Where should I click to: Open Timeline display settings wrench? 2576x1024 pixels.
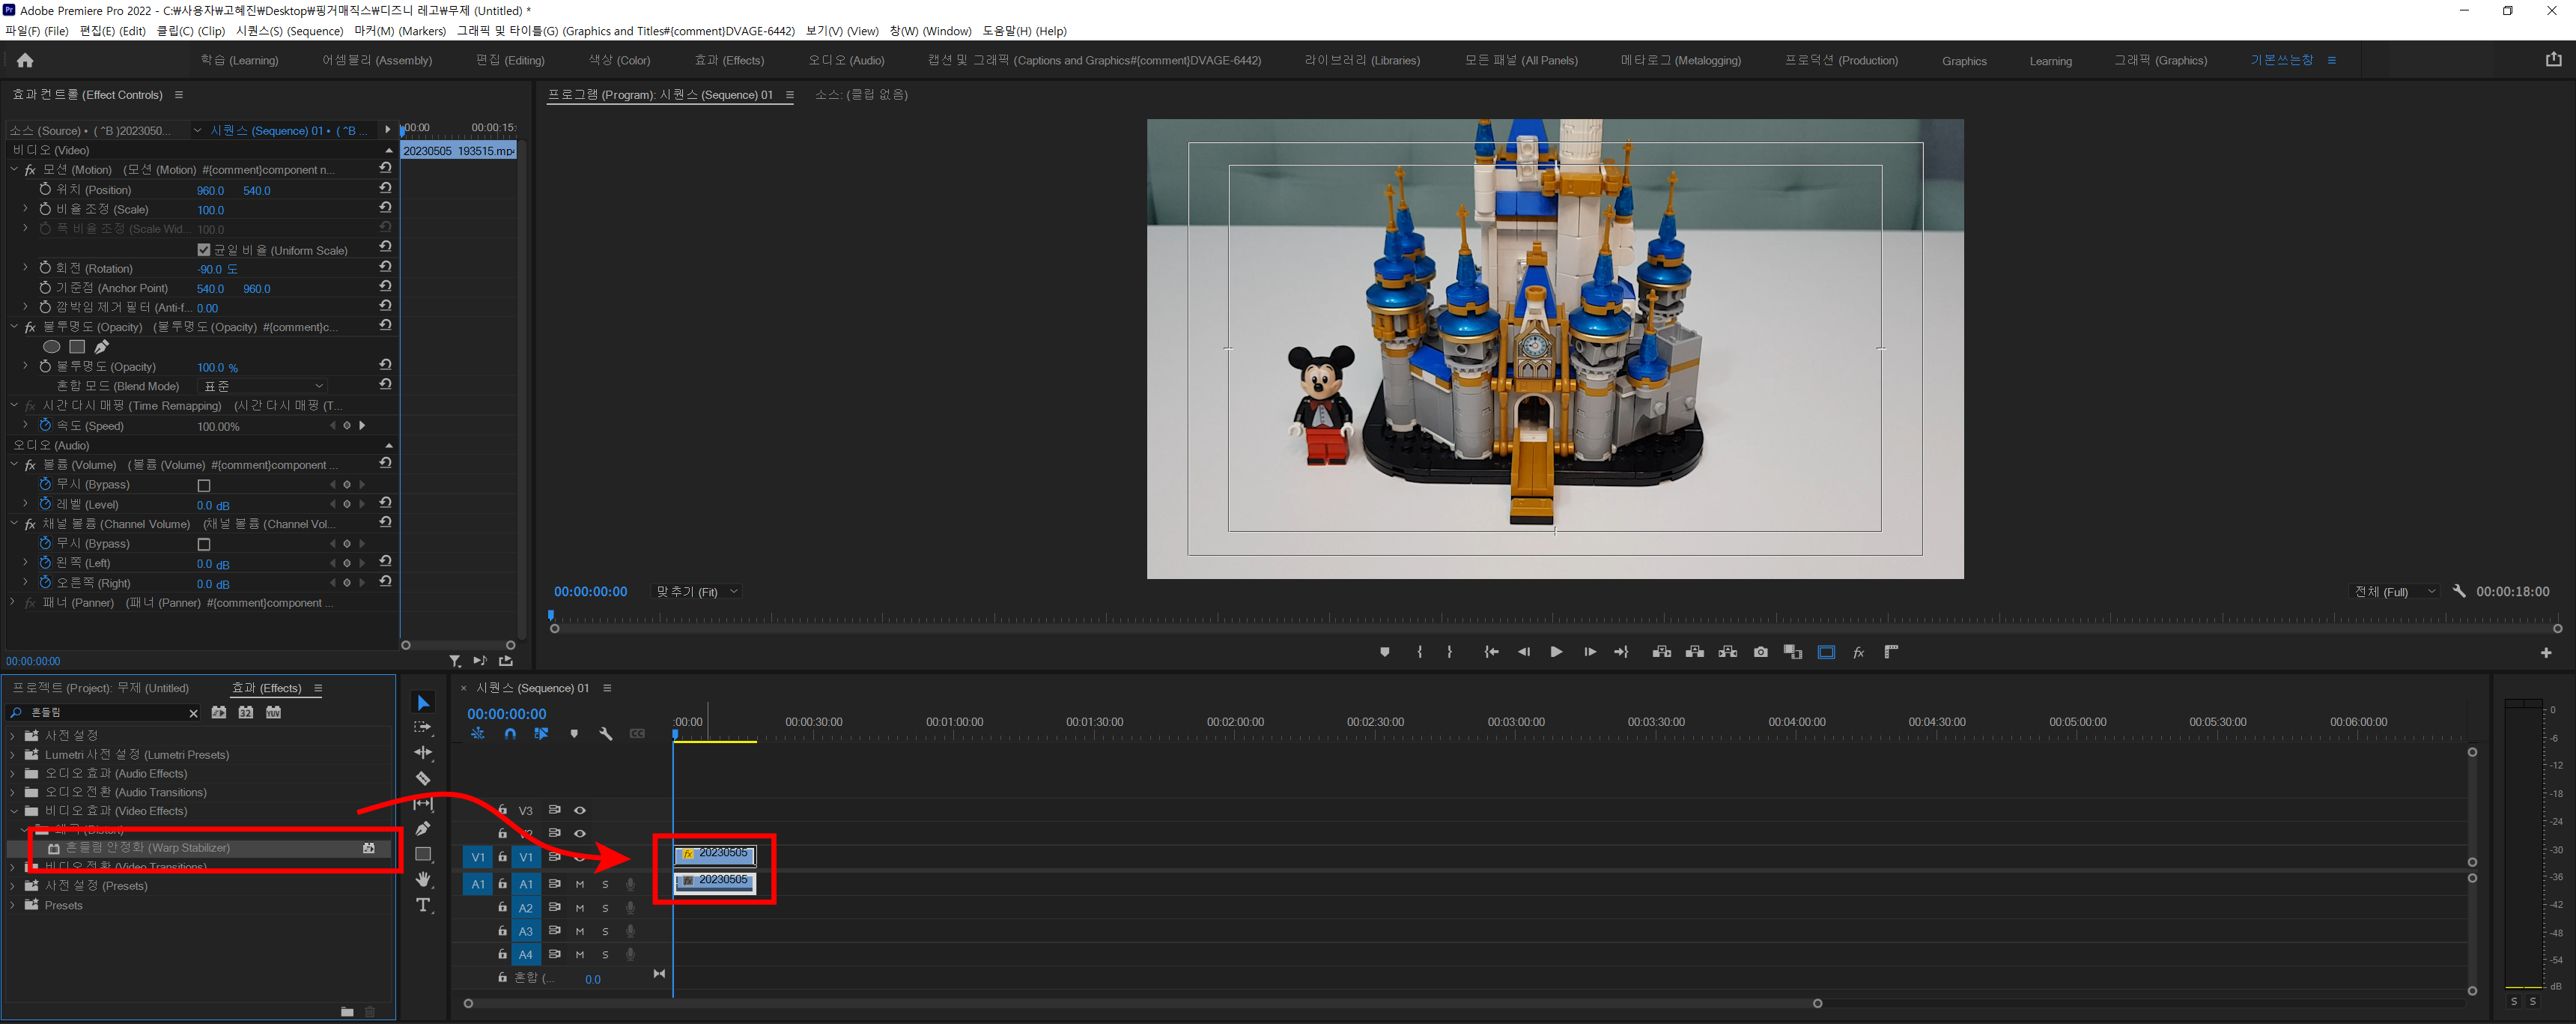tap(605, 734)
